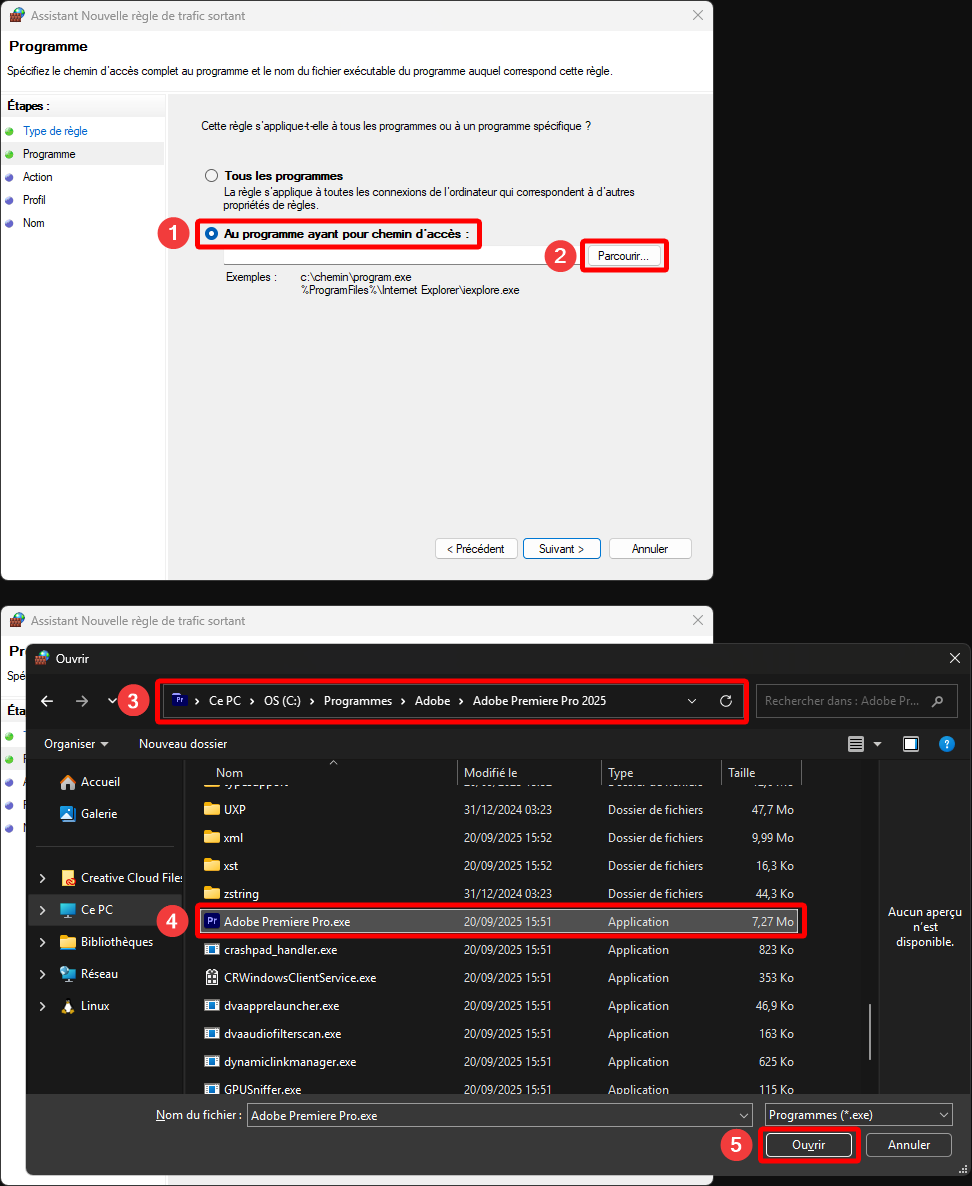Select the Profil step in Étapes list
This screenshot has width=972, height=1186.
click(34, 200)
